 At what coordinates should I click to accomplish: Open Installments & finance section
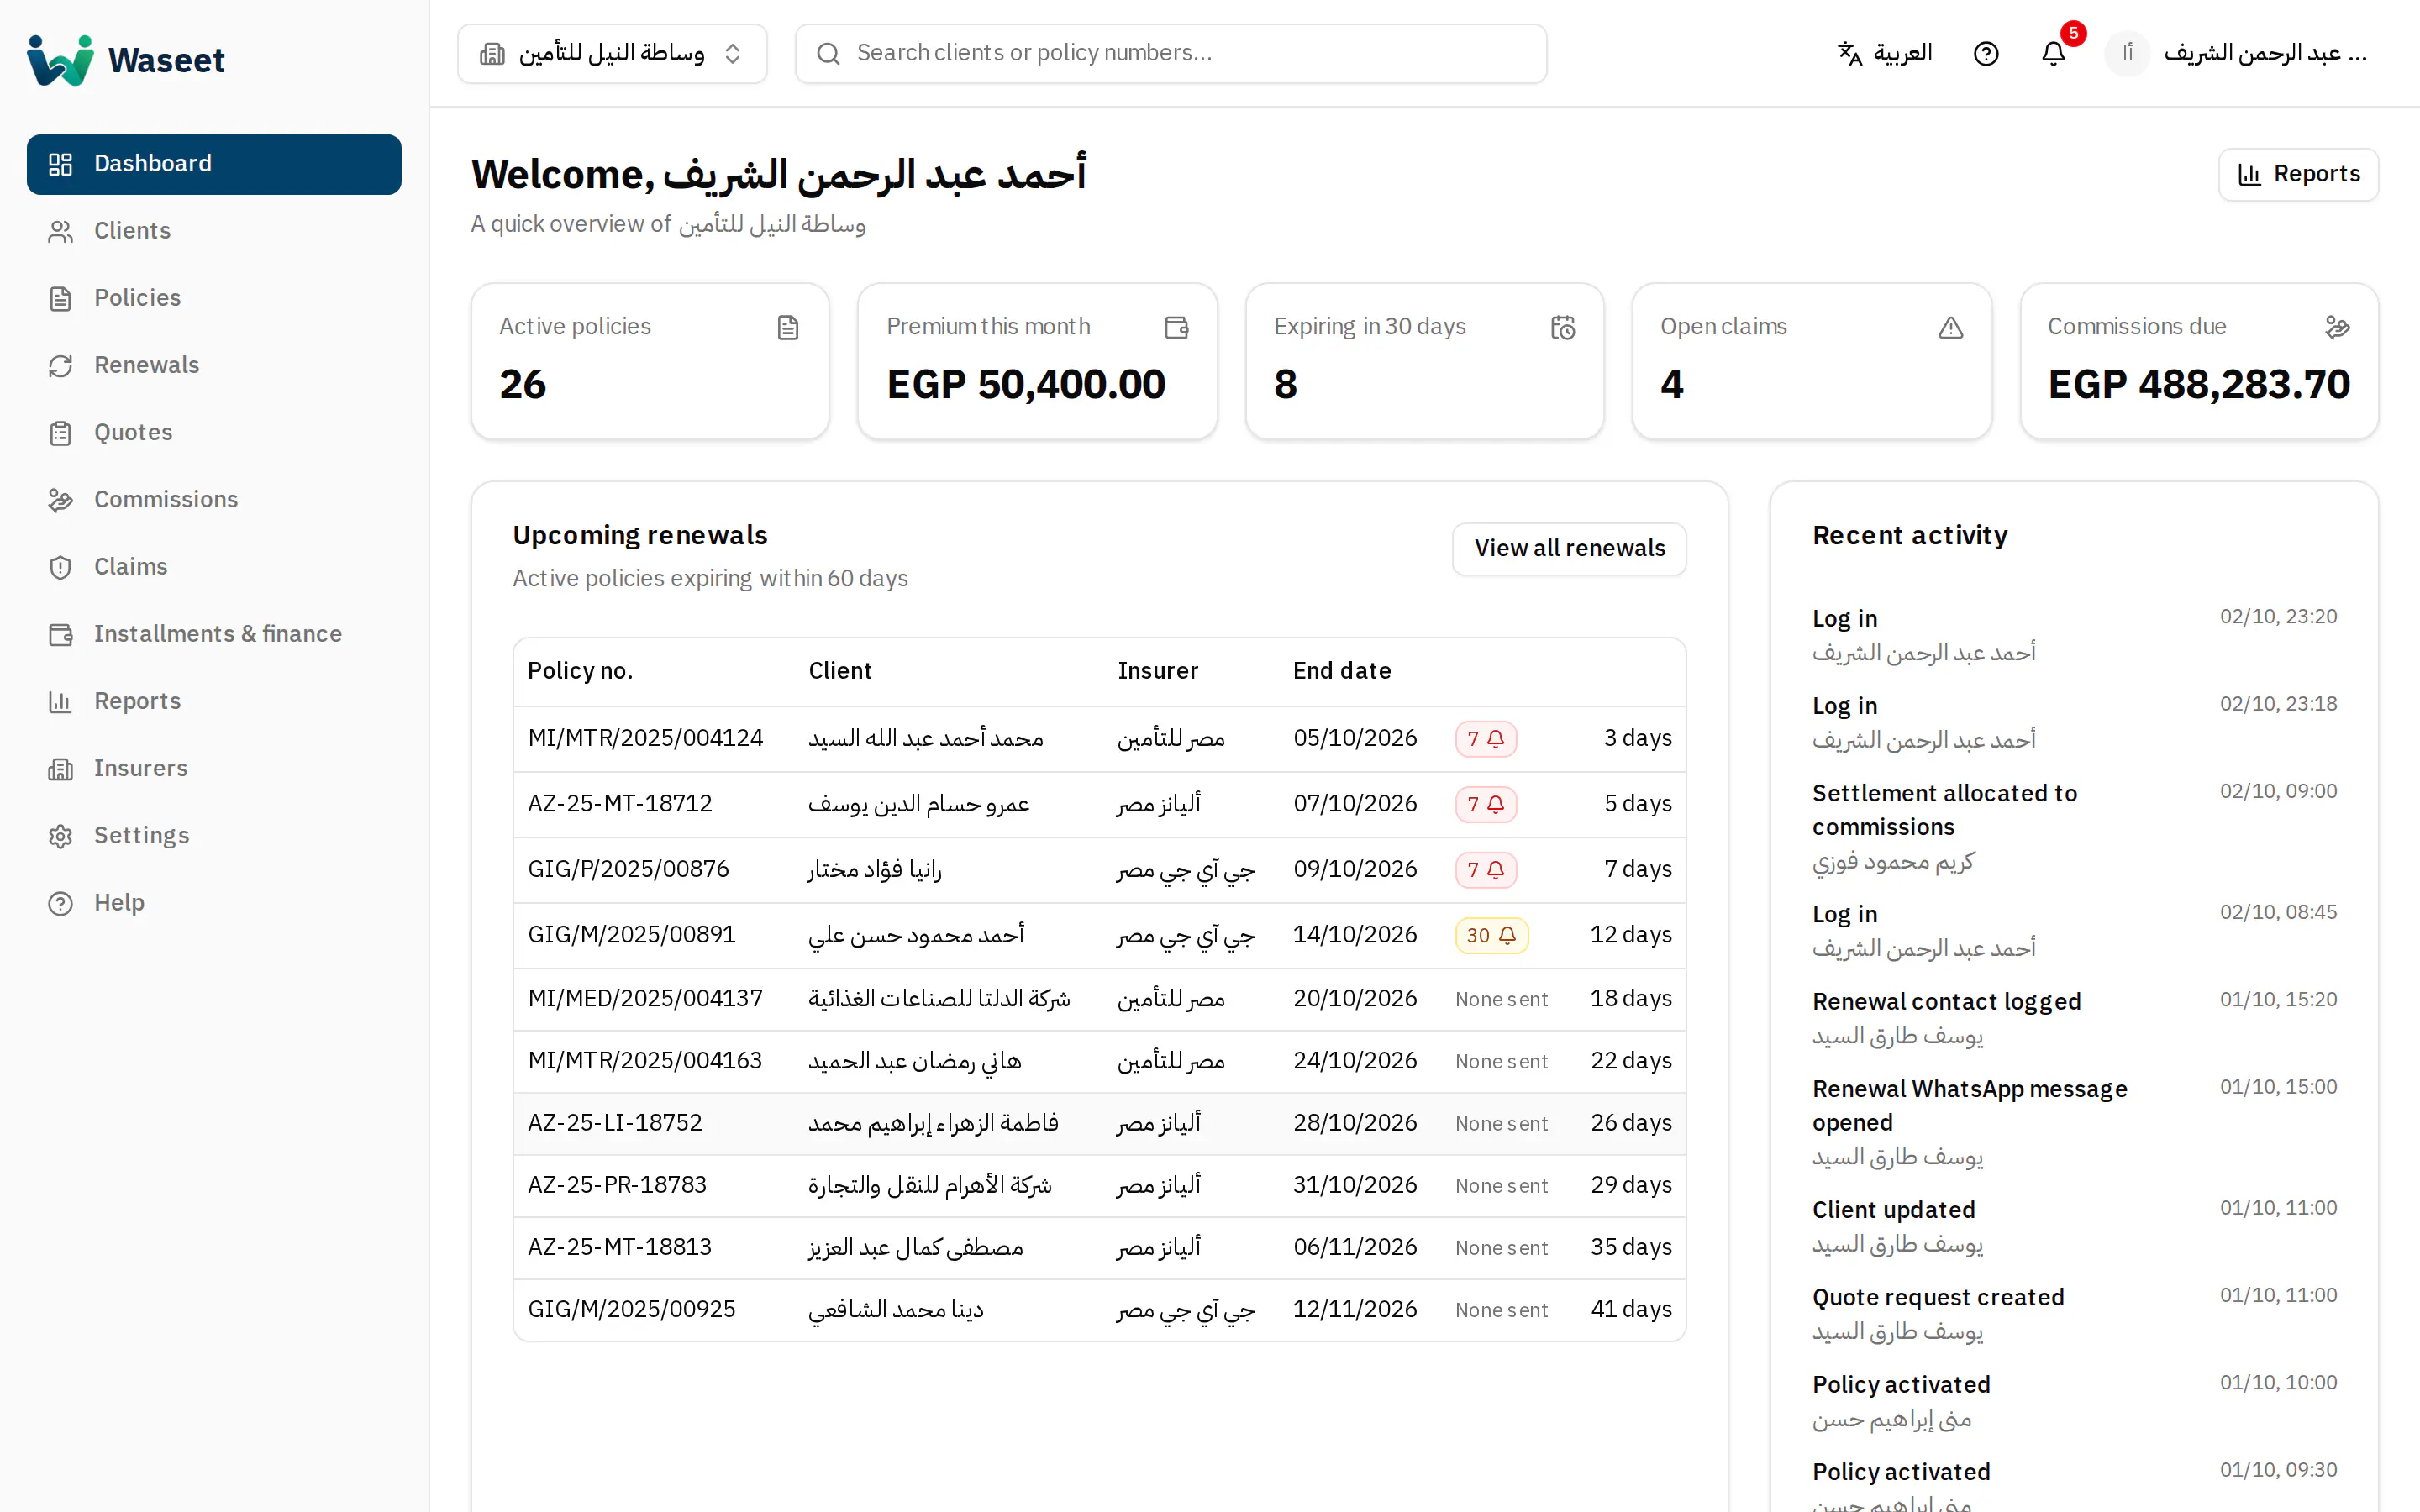(x=214, y=634)
